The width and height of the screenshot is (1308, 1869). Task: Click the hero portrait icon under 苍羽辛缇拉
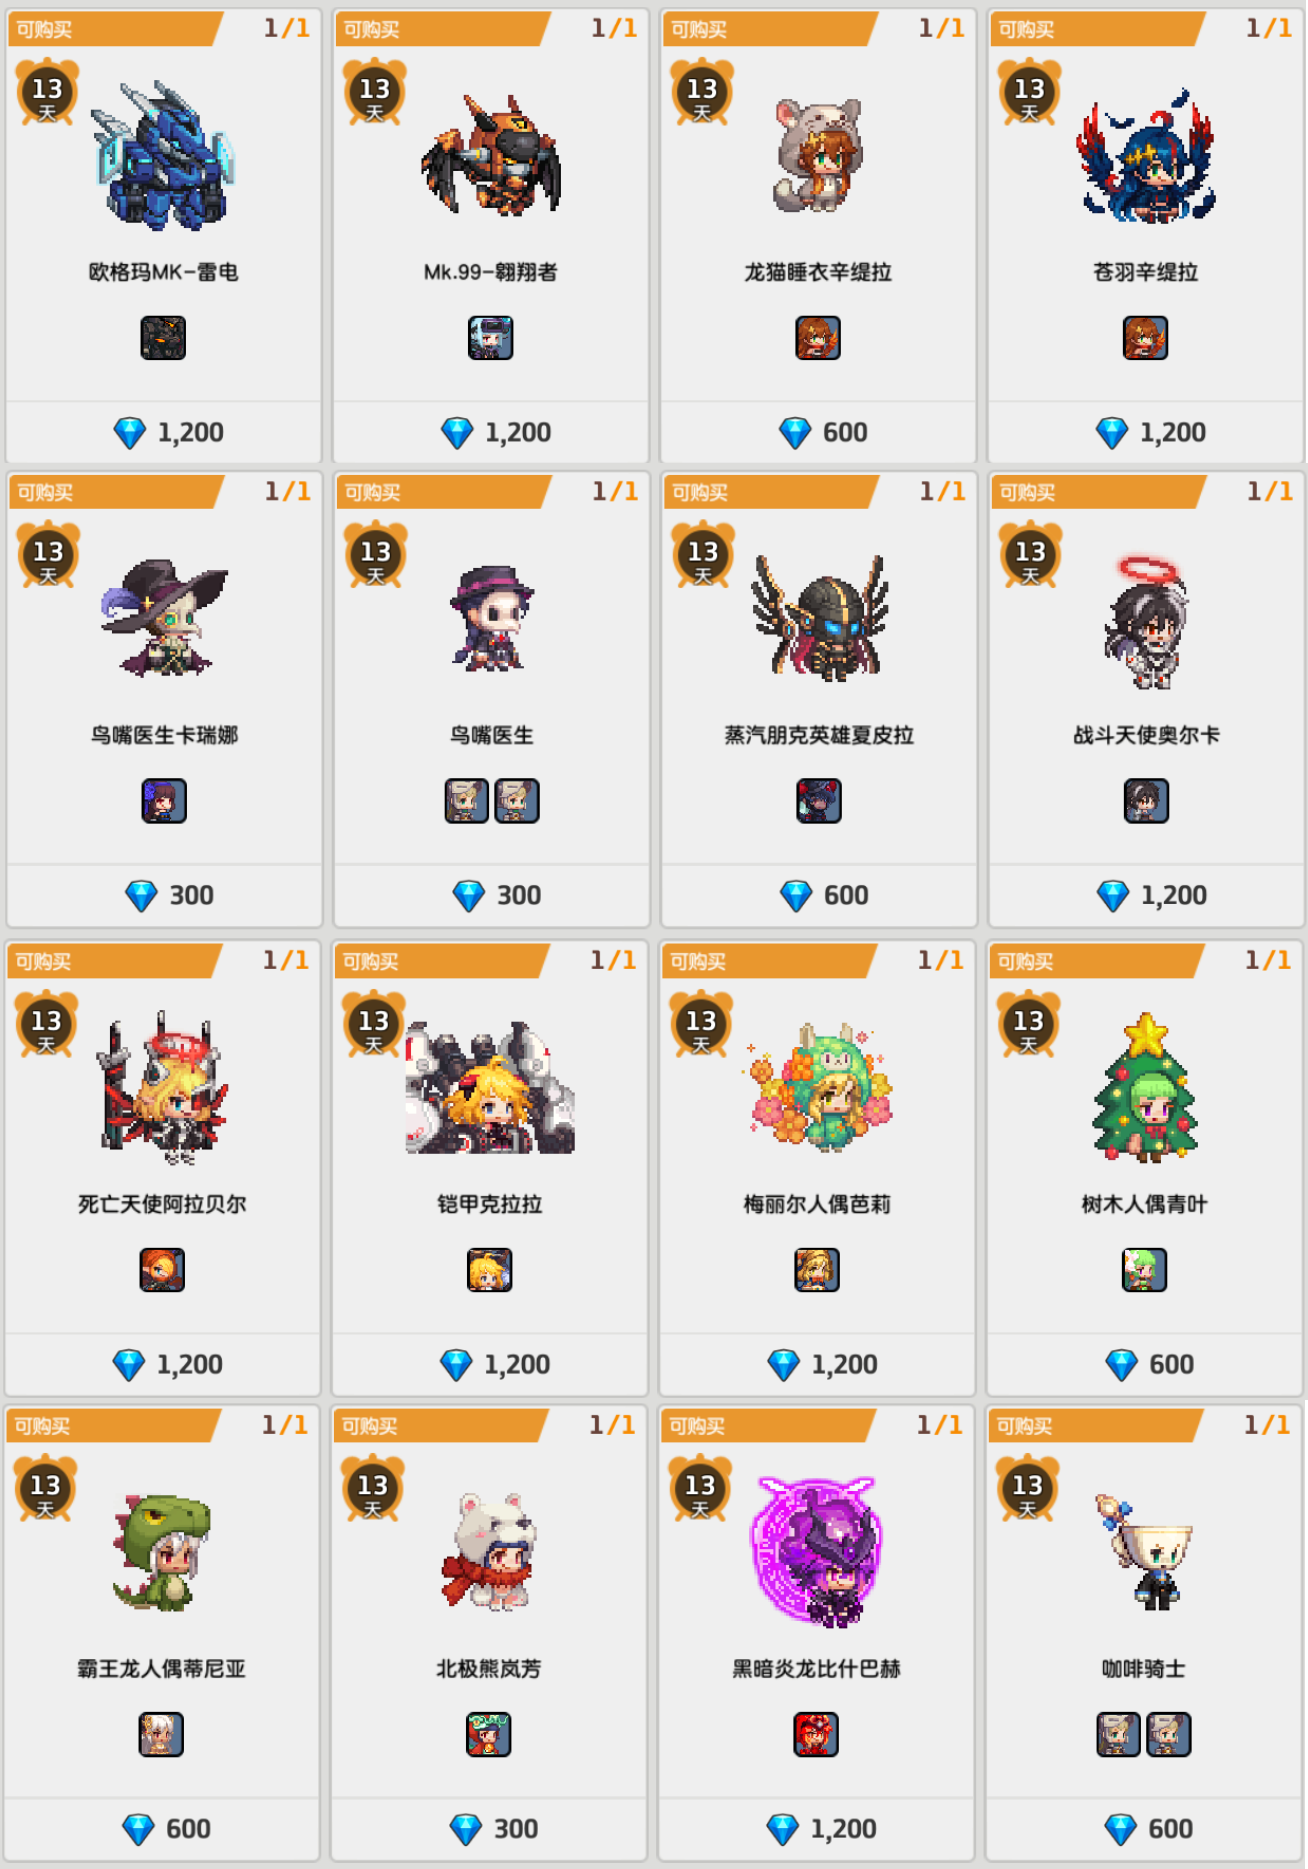1145,338
